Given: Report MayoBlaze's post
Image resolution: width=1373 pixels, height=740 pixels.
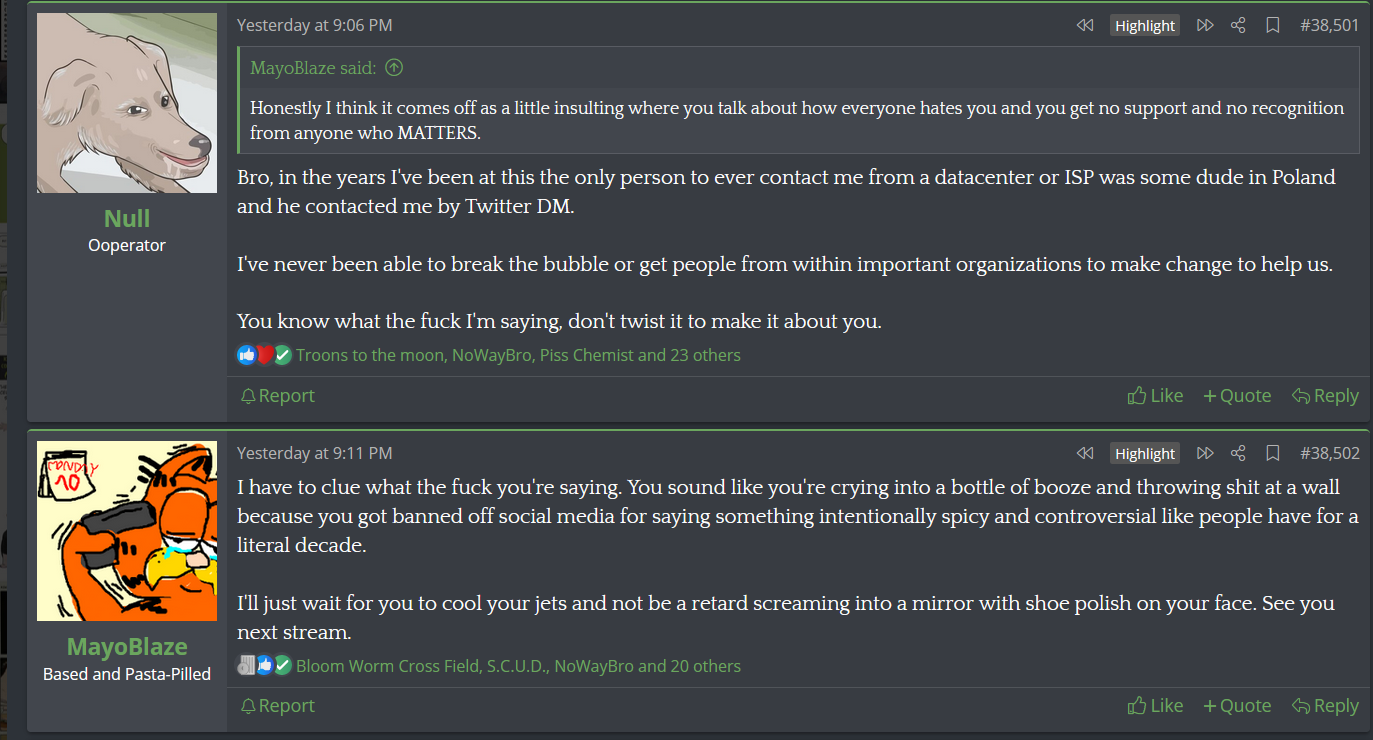Looking at the screenshot, I should pyautogui.click(x=278, y=706).
